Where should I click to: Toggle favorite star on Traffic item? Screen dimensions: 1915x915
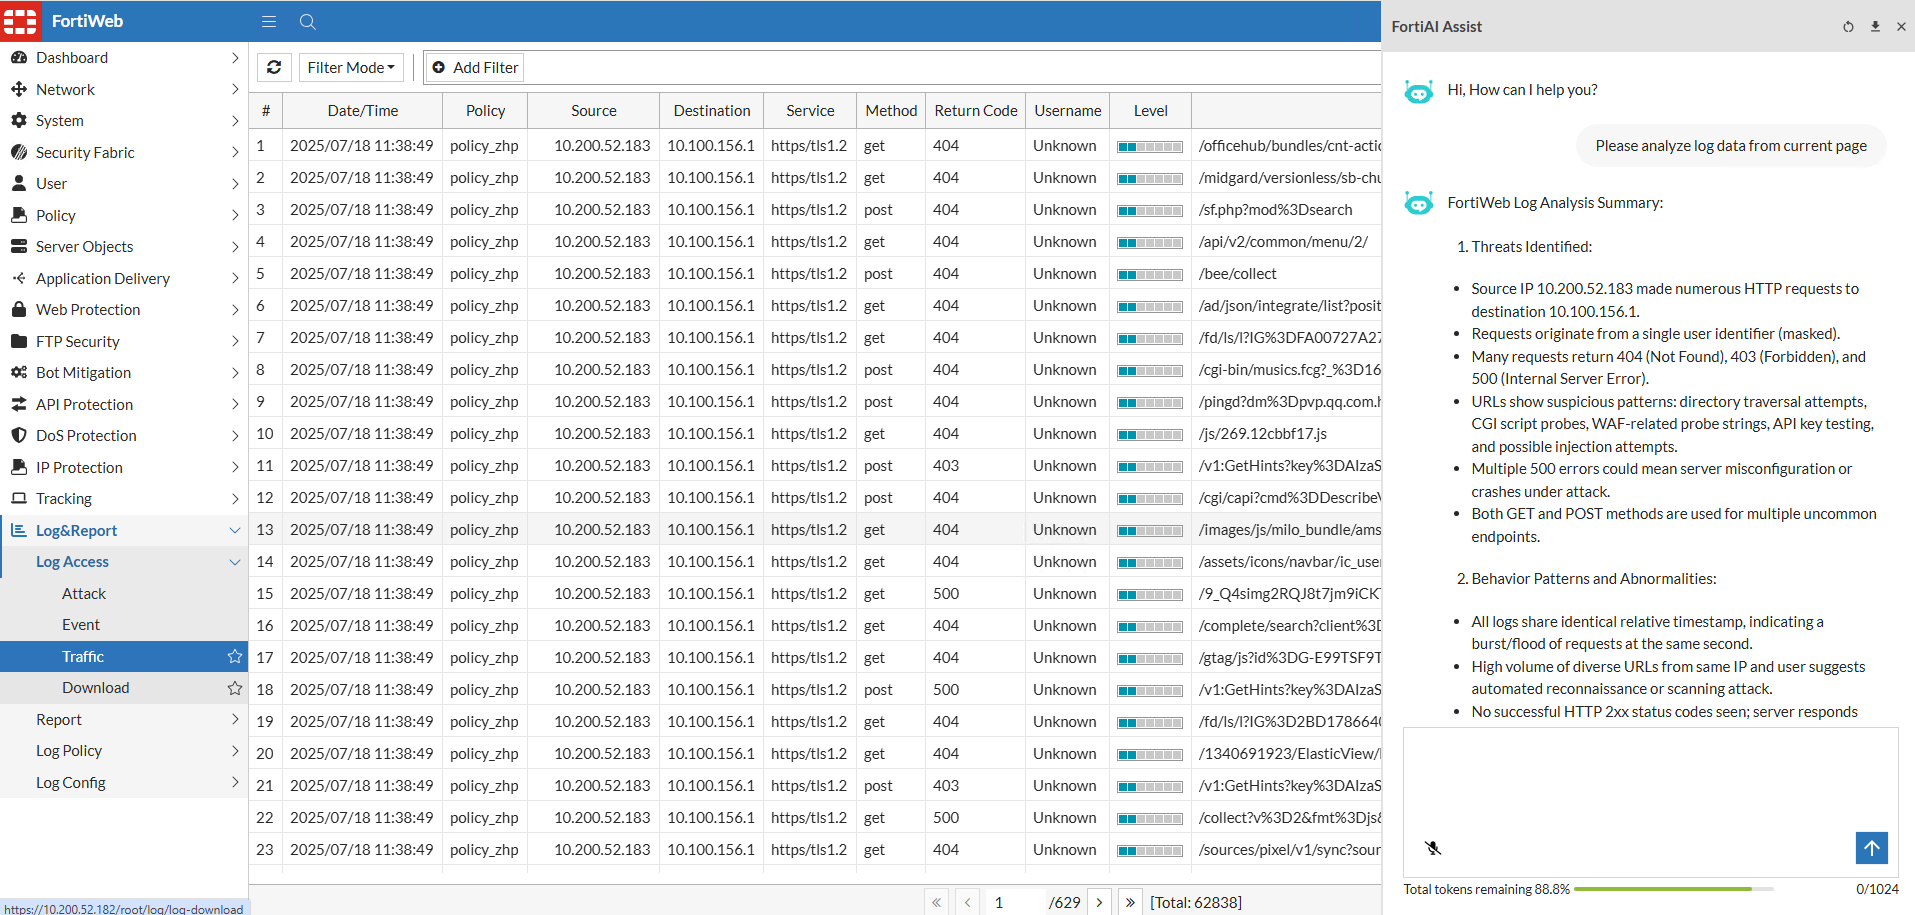click(x=235, y=657)
